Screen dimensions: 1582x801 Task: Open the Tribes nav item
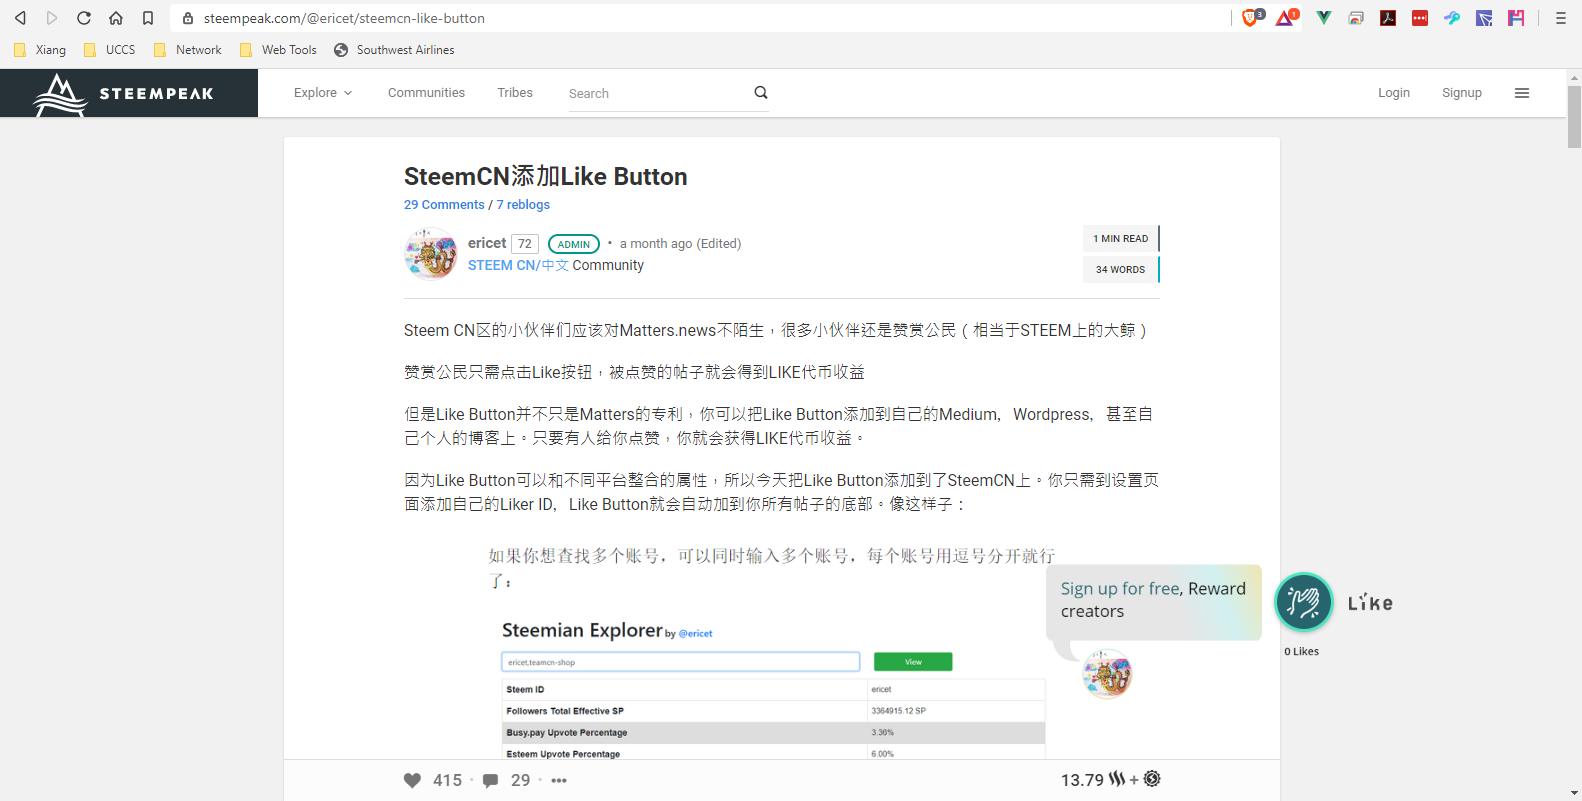pyautogui.click(x=515, y=93)
